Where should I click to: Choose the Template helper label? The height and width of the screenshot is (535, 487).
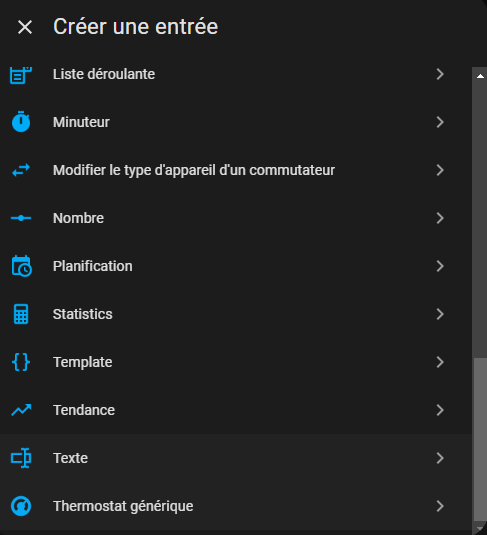tap(83, 362)
